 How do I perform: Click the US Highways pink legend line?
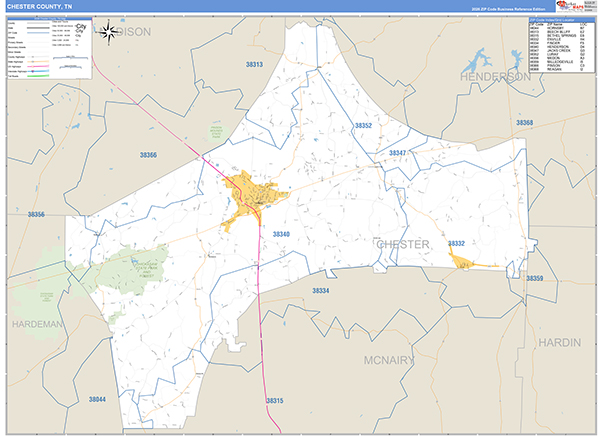[x=38, y=67]
